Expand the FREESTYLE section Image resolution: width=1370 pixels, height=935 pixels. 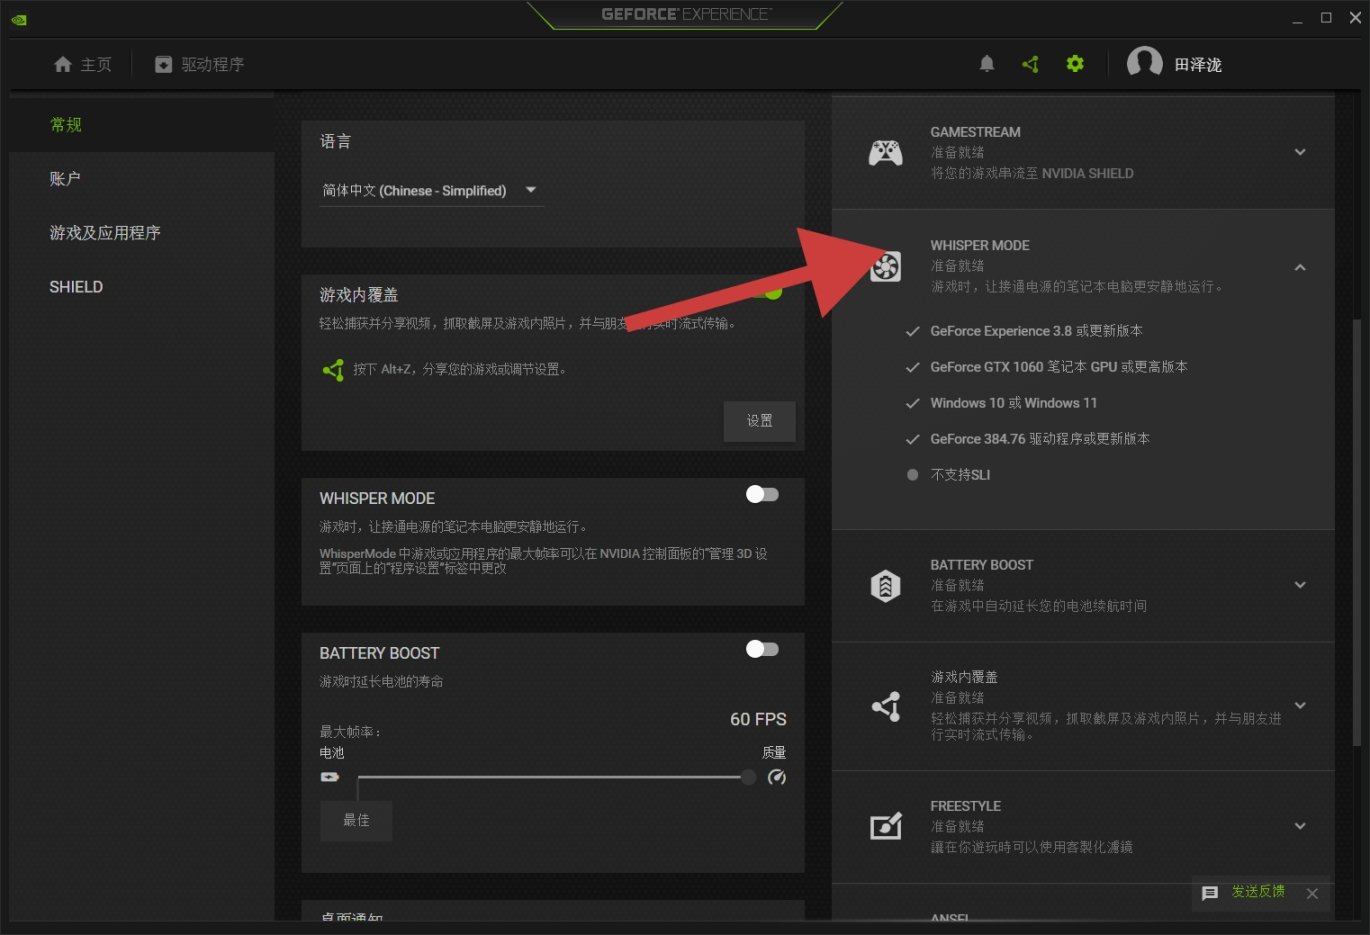coord(1300,826)
